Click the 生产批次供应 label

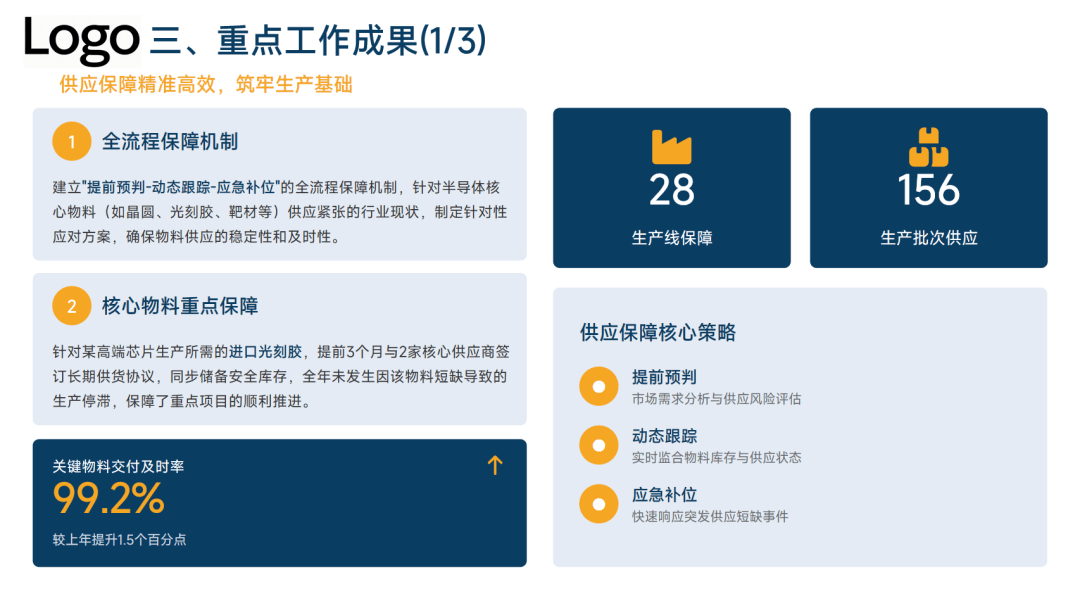pyautogui.click(x=928, y=238)
